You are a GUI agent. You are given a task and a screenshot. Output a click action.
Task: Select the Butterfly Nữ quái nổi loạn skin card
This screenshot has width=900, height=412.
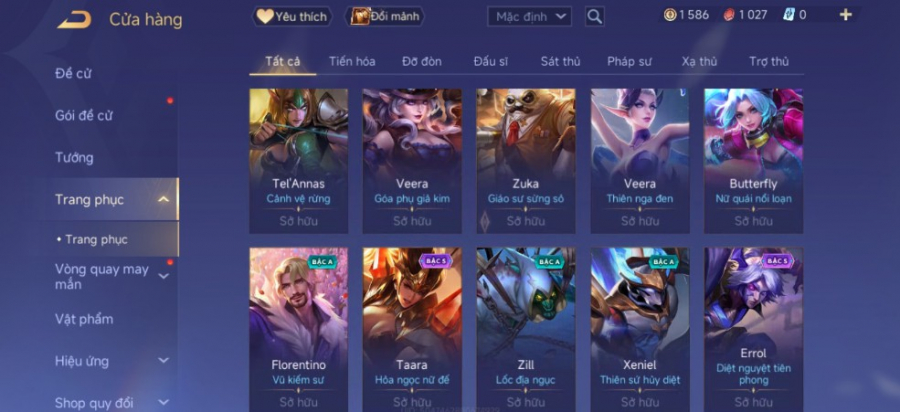point(753,161)
